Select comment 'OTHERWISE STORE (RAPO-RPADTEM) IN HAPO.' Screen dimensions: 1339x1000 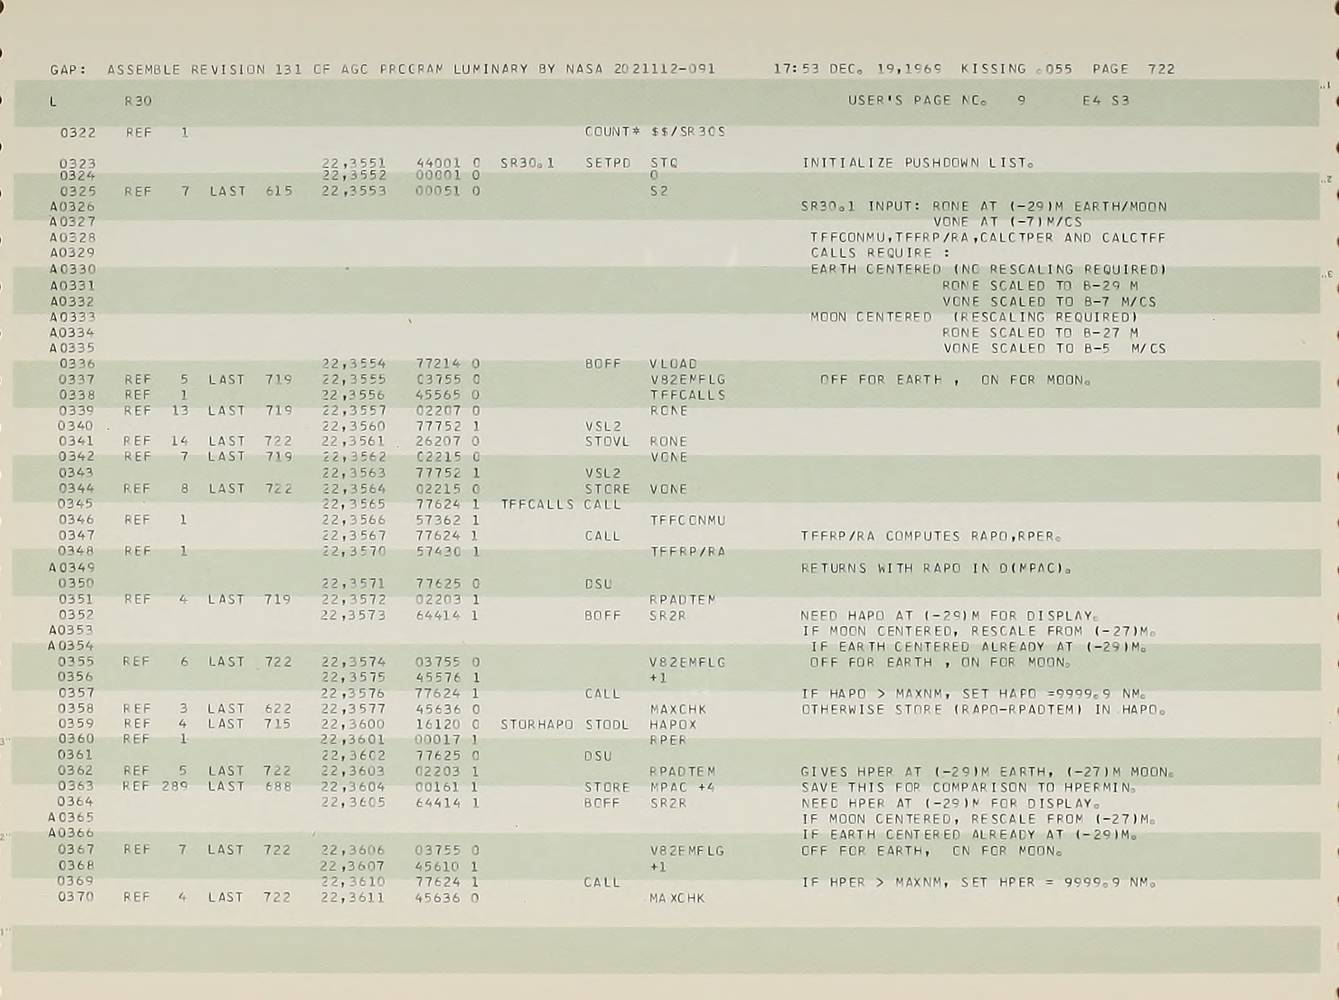click(x=983, y=710)
